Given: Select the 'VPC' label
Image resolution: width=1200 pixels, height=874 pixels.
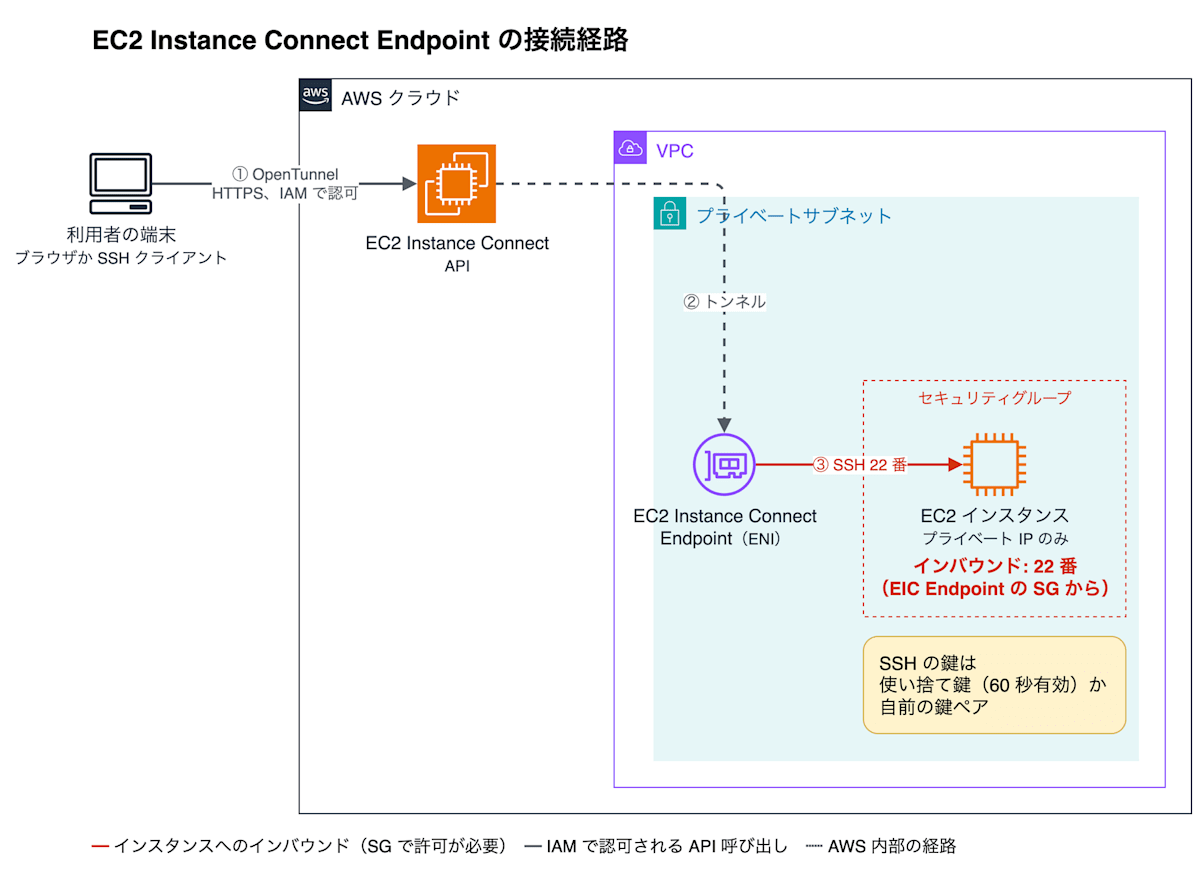Looking at the screenshot, I should pyautogui.click(x=675, y=151).
